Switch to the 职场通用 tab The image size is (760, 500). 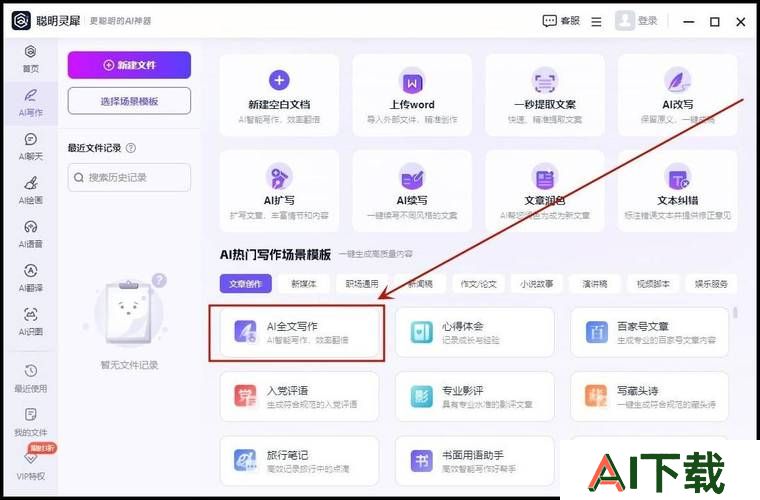coord(362,284)
